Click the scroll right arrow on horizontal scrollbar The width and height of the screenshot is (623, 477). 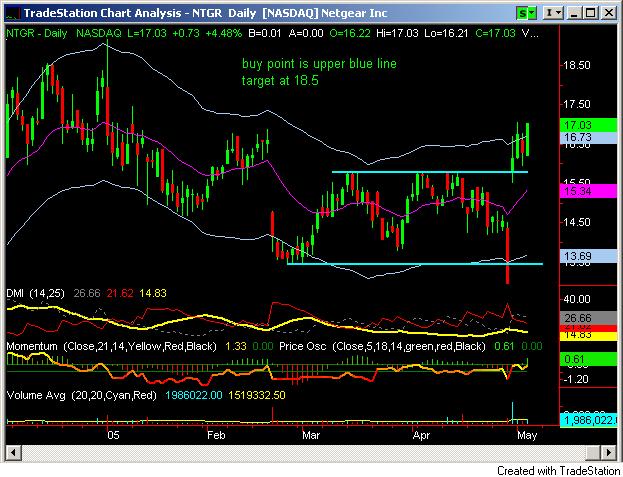pyautogui.click(x=608, y=452)
